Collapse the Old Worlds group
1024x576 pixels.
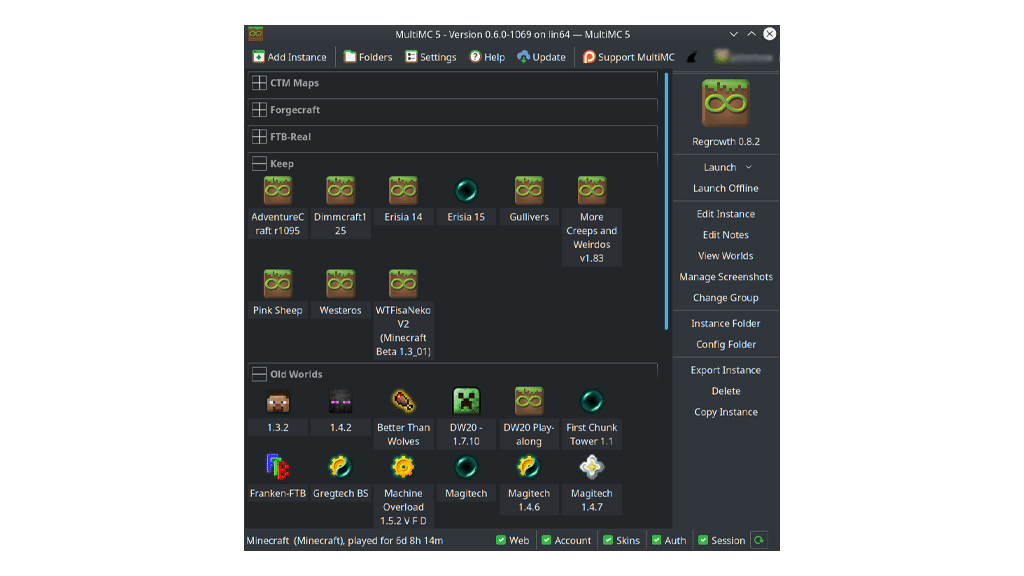tap(259, 374)
